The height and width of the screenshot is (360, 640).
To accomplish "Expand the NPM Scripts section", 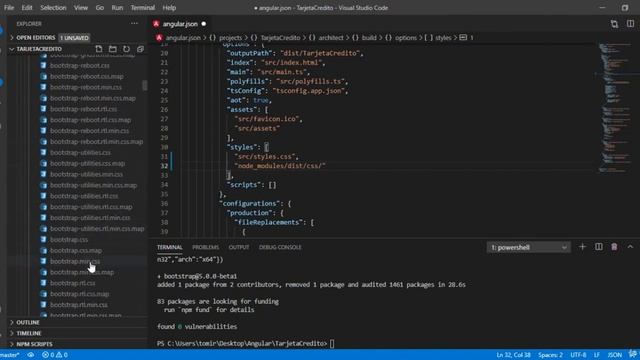I will 34,344.
